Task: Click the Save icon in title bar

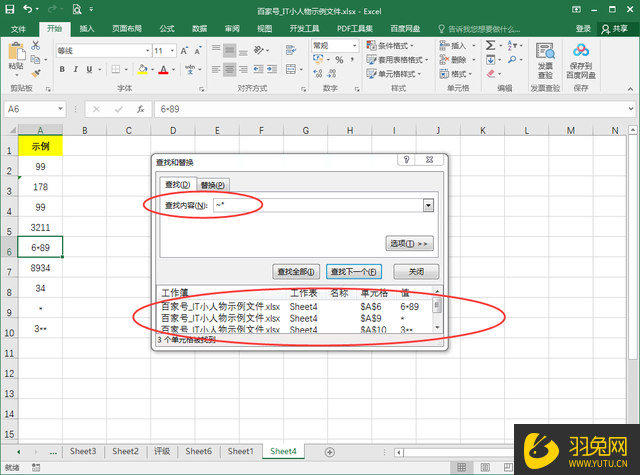Action: click(x=9, y=9)
